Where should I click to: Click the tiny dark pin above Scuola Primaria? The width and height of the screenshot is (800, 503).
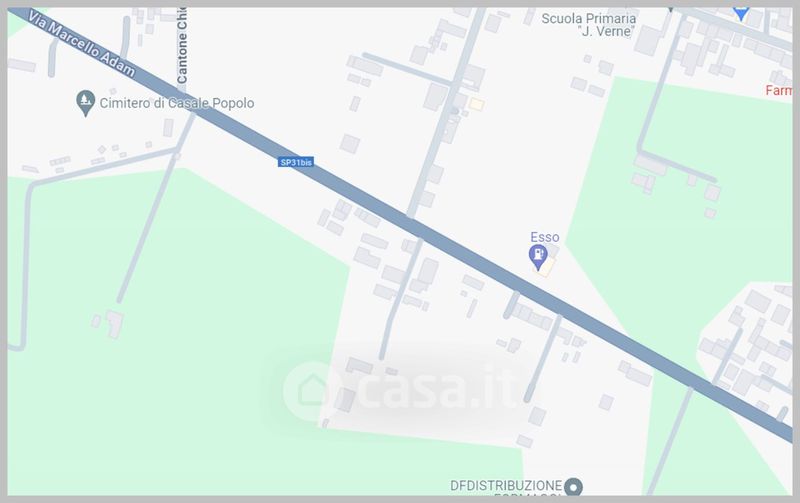click(671, 9)
